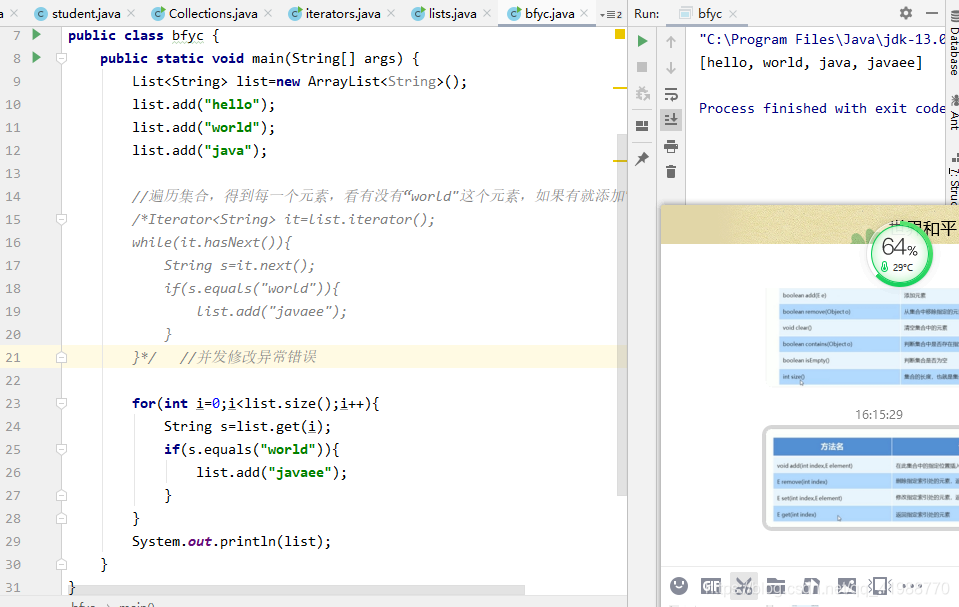Screen dimensions: 959x607
Task: Print the console output
Action: coord(671,145)
